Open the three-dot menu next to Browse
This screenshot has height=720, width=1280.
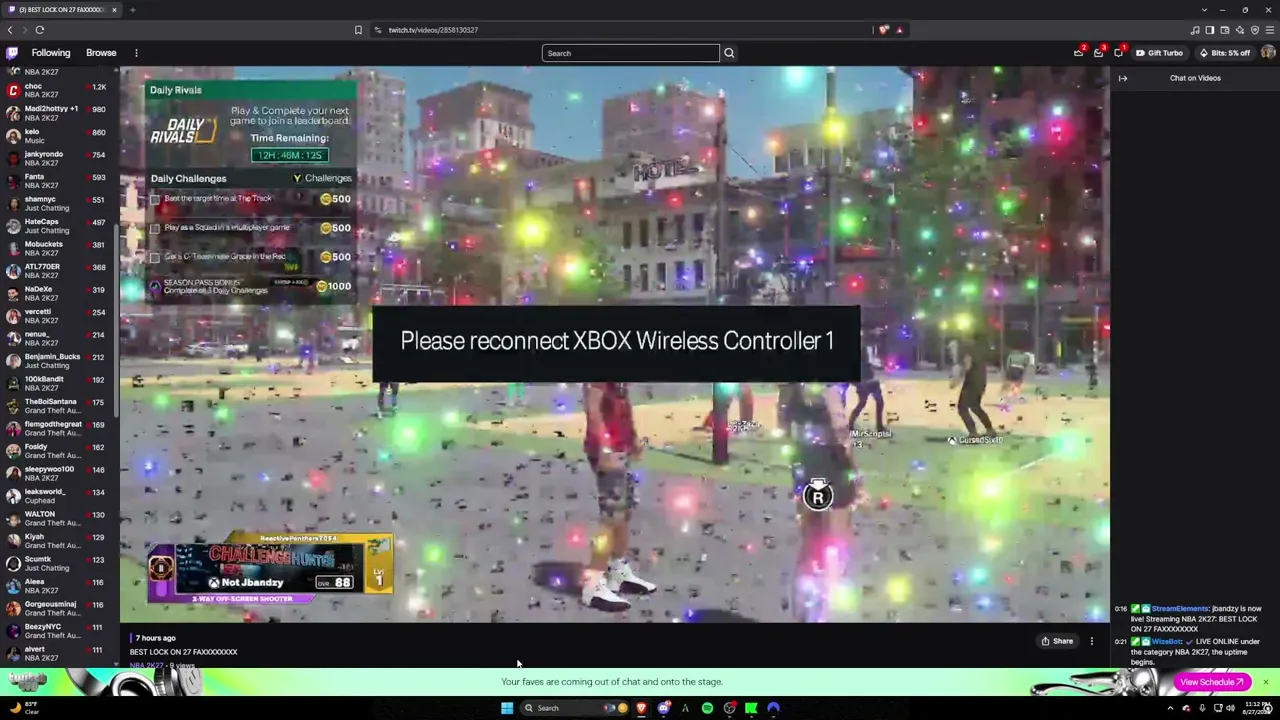point(136,53)
